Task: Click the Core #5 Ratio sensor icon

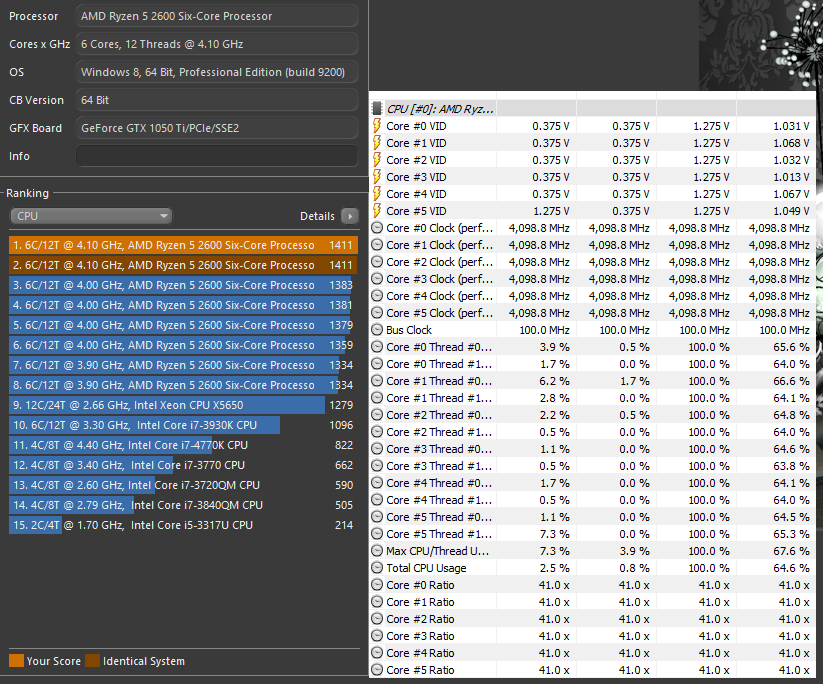Action: pos(377,670)
